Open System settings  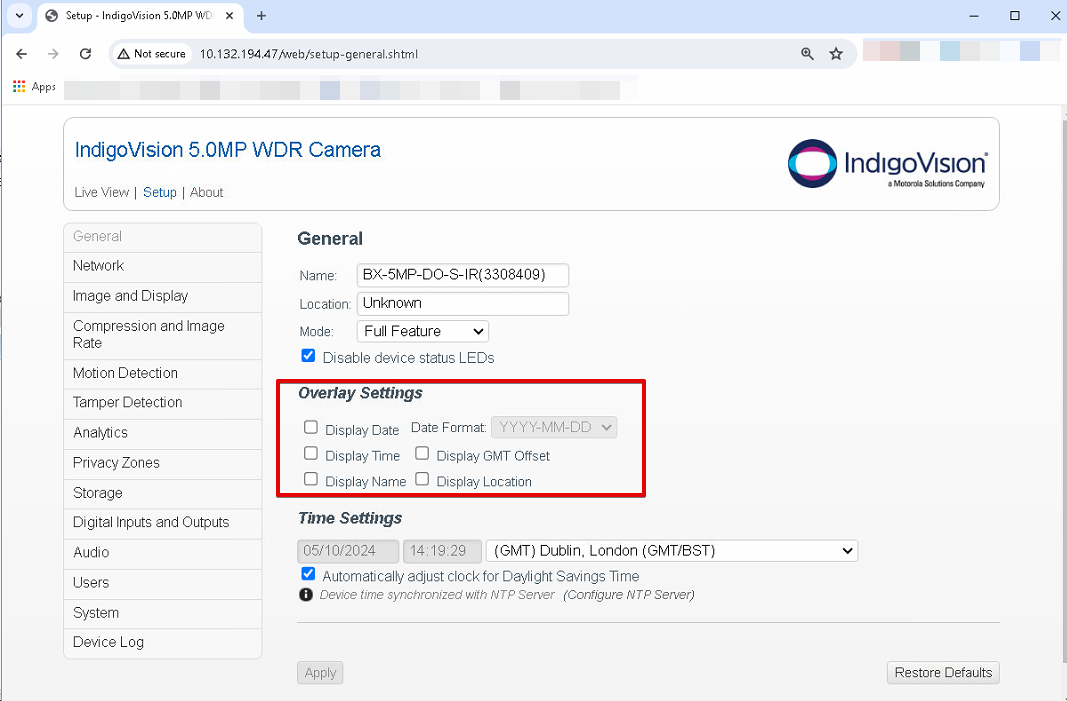click(163, 613)
